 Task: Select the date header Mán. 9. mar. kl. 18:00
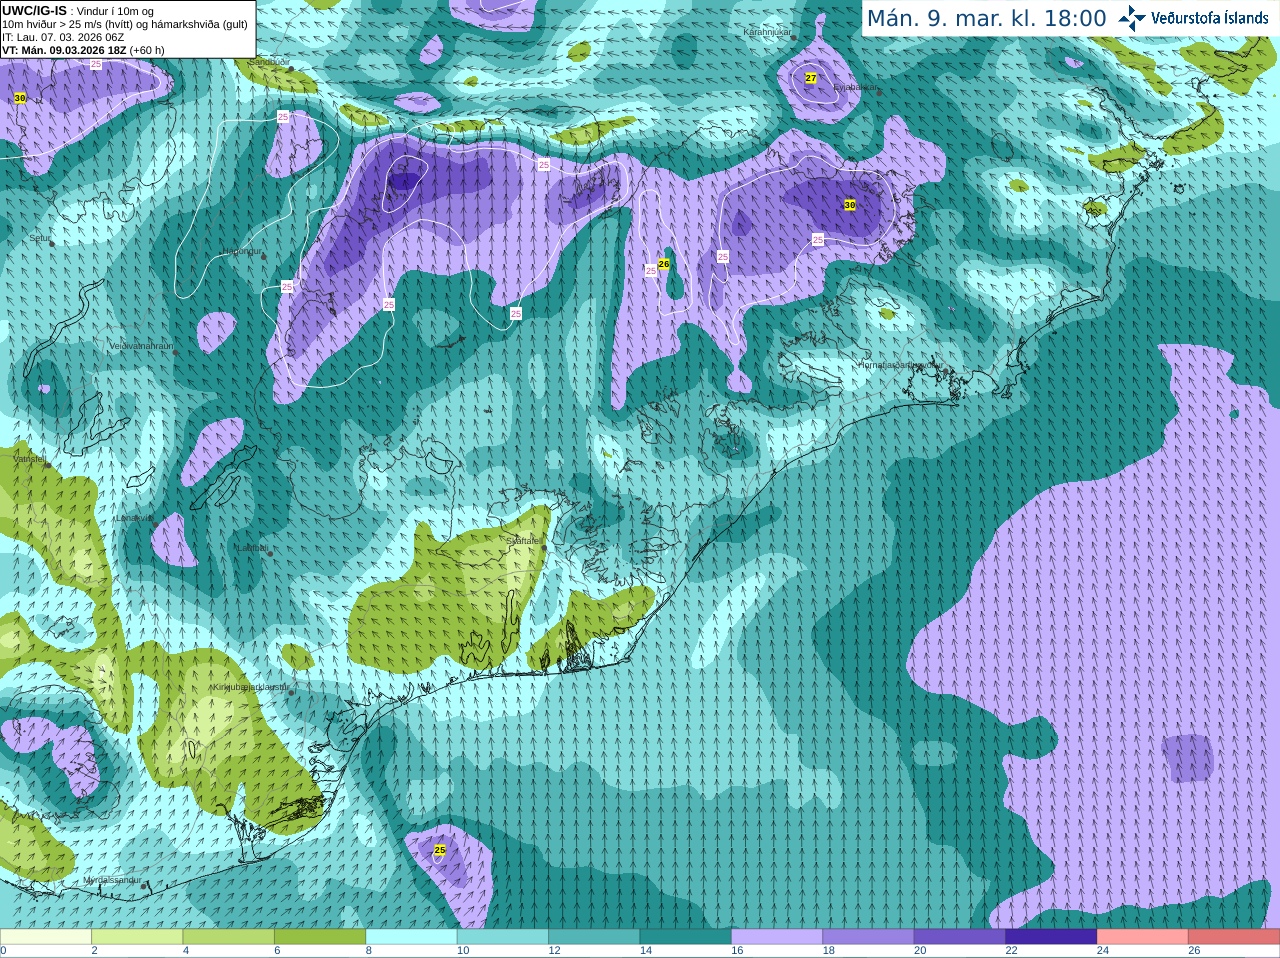[x=986, y=19]
